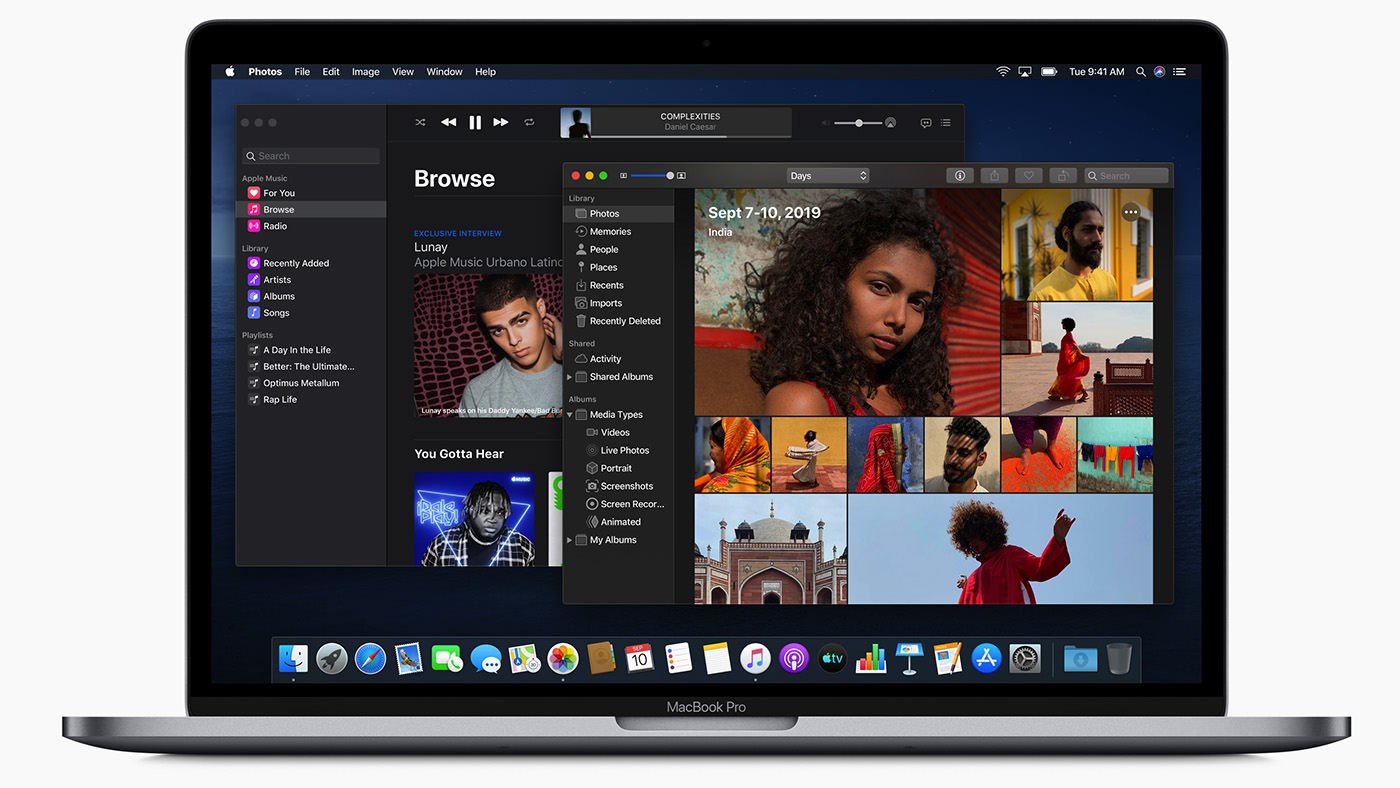Expand the Shared Albums disclosure triangle
Screen dimensions: 1400x788
click(x=570, y=377)
